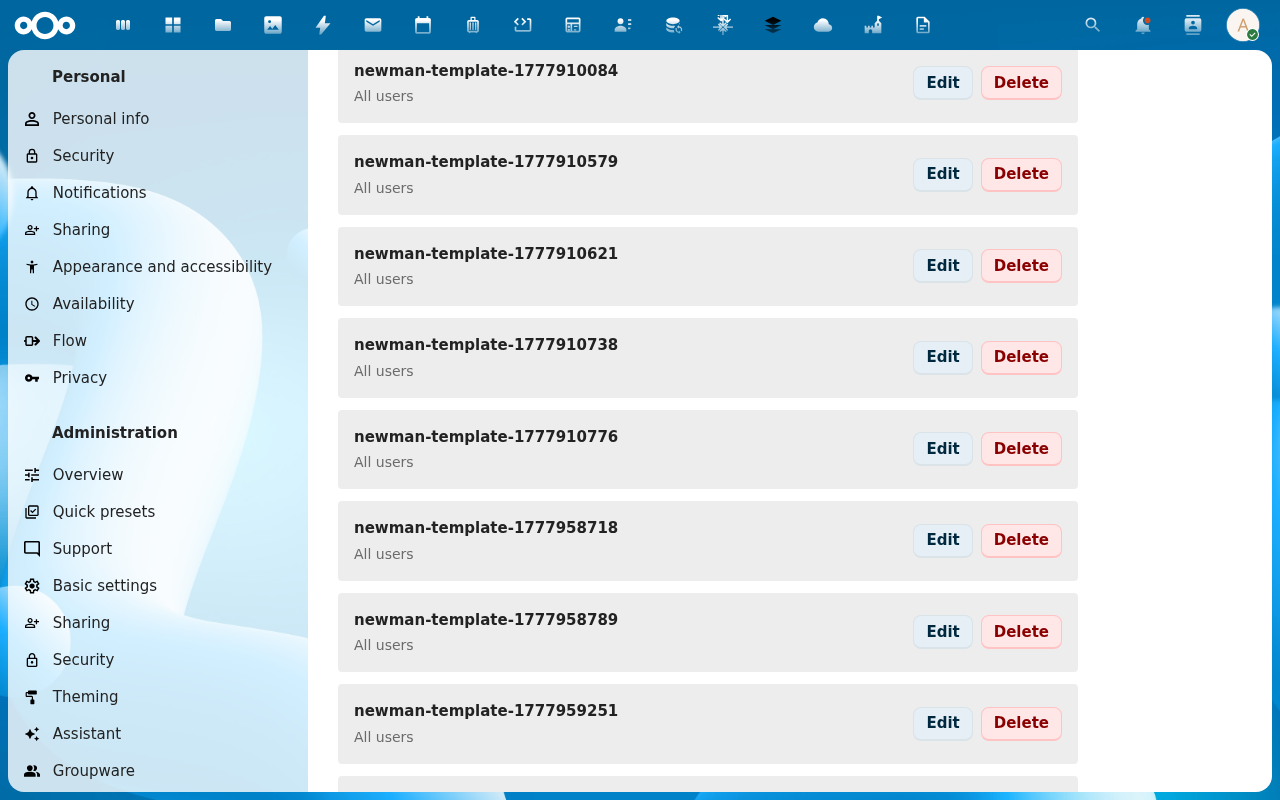This screenshot has width=1280, height=800.
Task: Open the search magnifier in header
Action: coord(1093,25)
